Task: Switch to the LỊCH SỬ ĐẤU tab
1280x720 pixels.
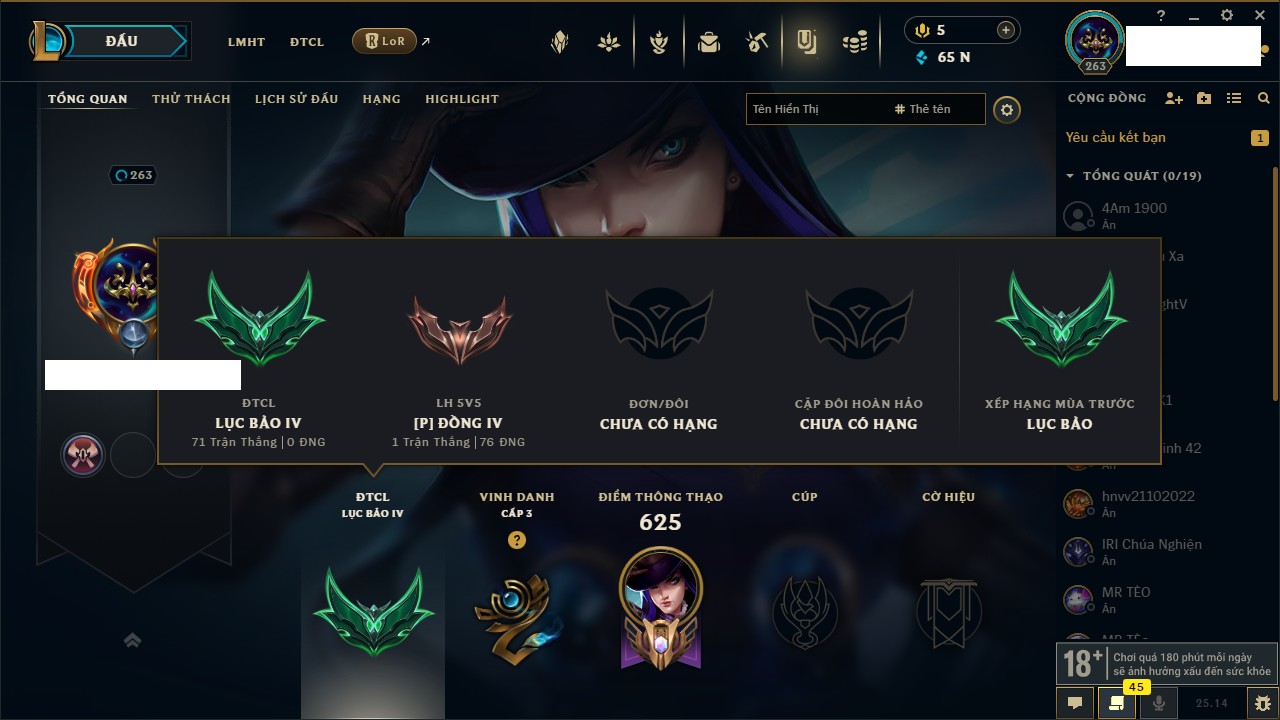Action: point(296,99)
